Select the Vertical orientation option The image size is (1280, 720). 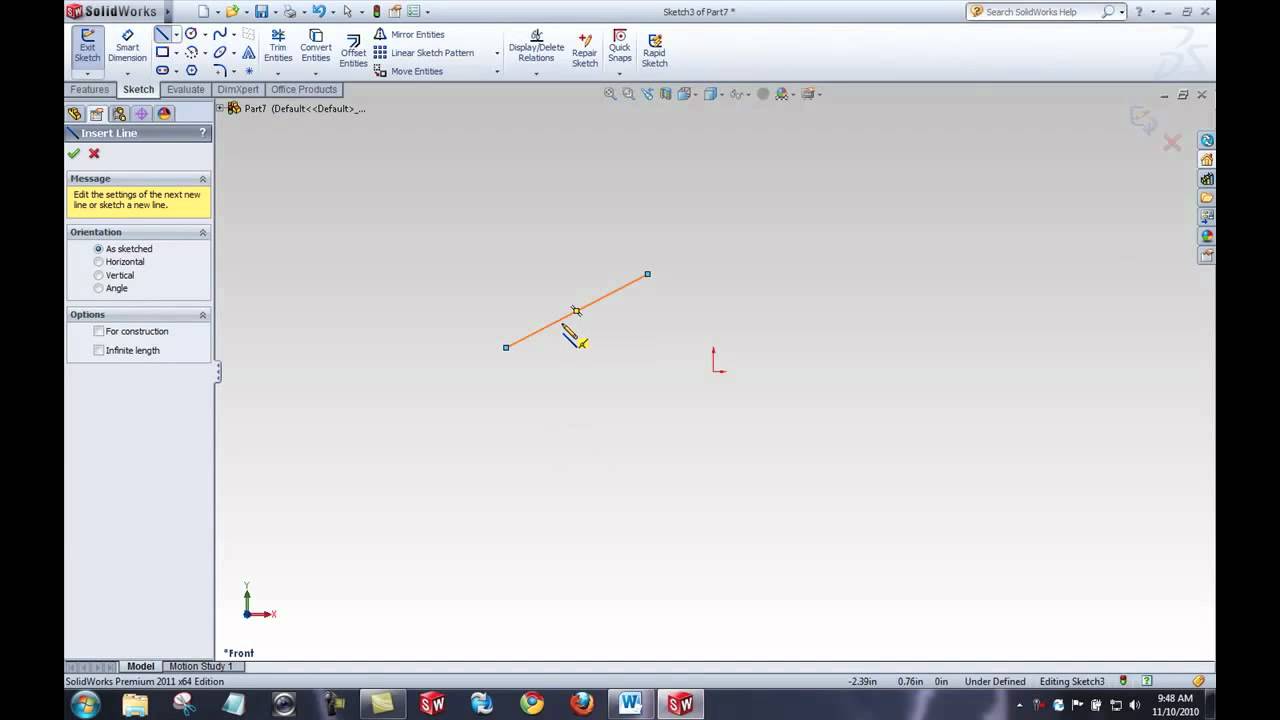tap(98, 275)
